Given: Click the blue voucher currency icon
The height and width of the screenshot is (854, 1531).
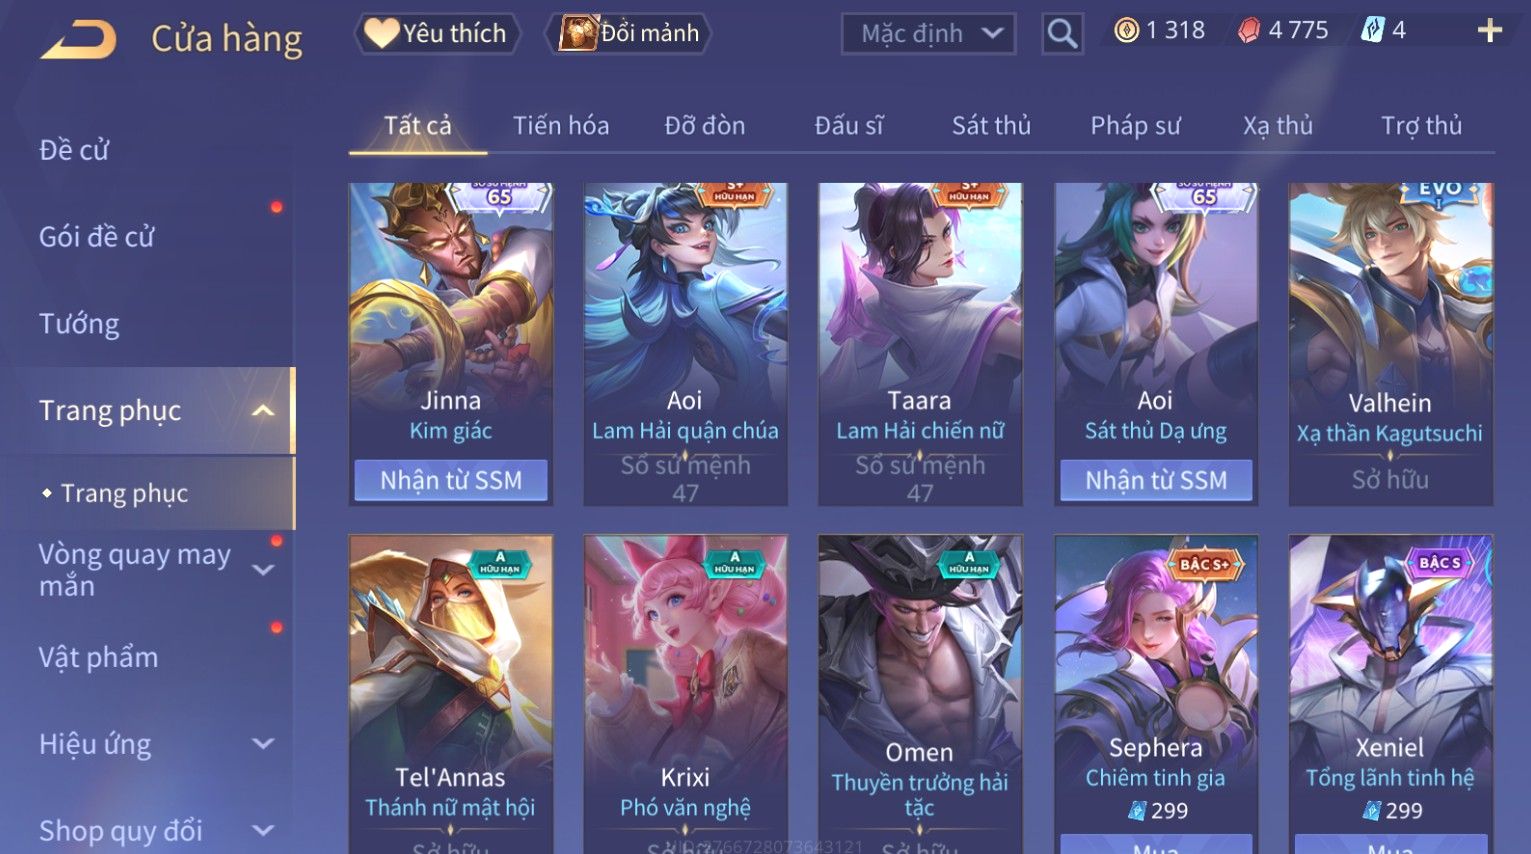Looking at the screenshot, I should click(1372, 31).
